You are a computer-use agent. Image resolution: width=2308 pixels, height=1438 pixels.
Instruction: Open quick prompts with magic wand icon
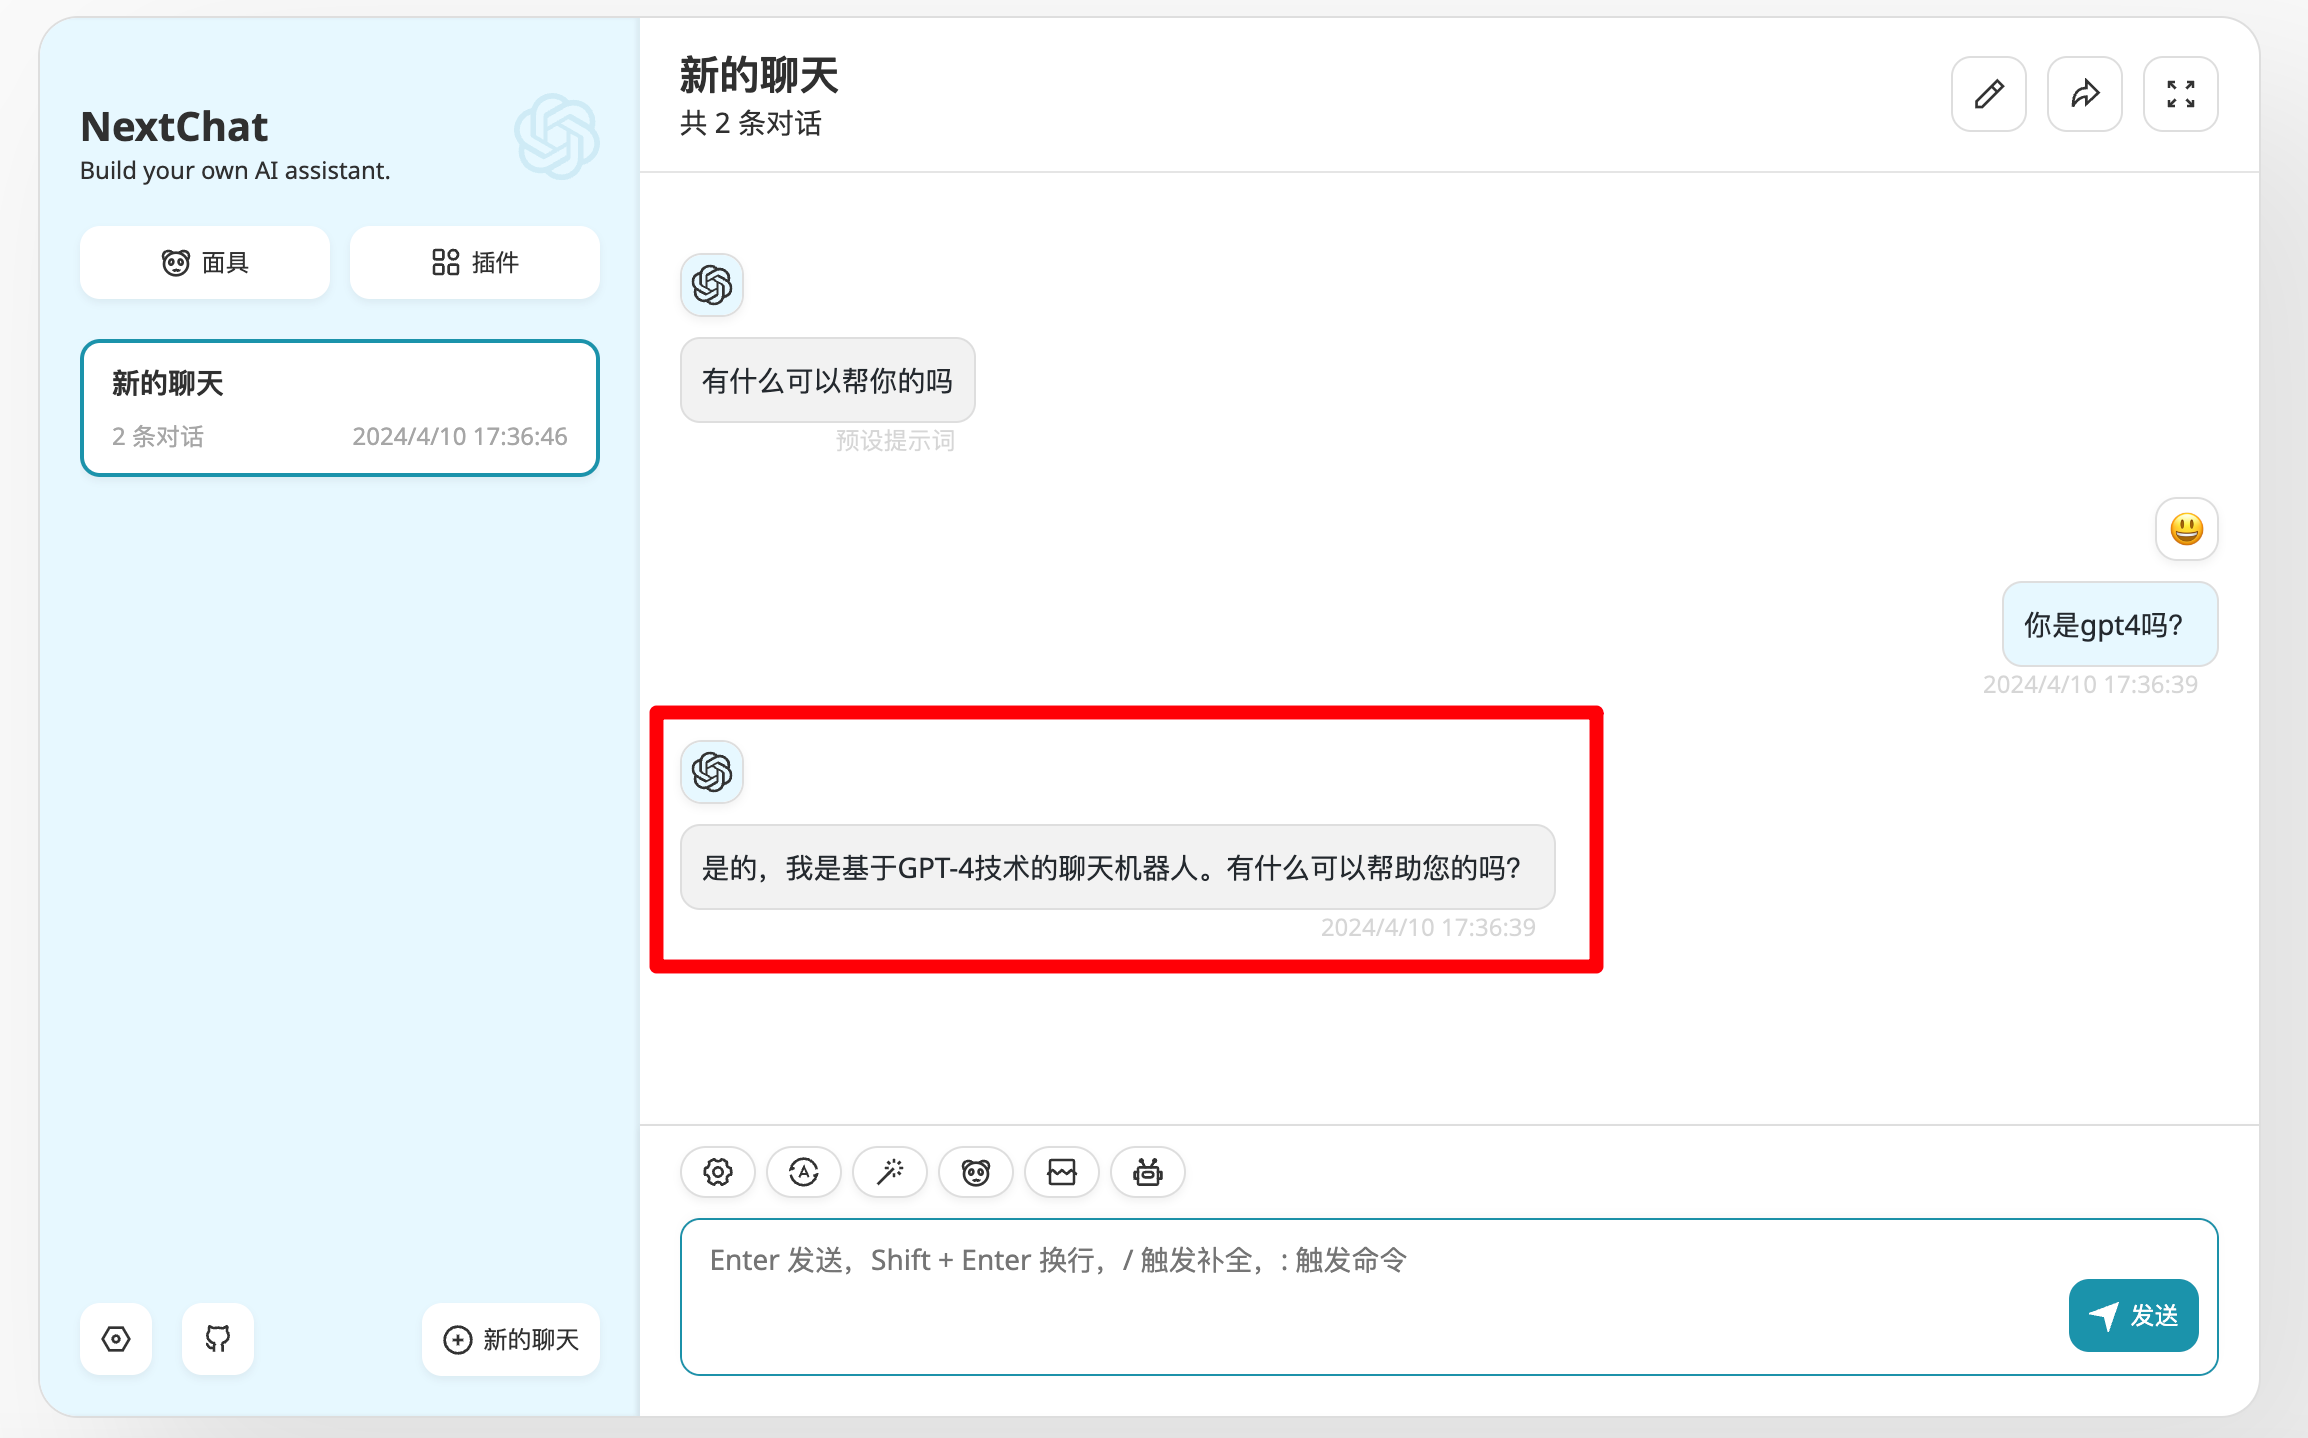pos(890,1171)
